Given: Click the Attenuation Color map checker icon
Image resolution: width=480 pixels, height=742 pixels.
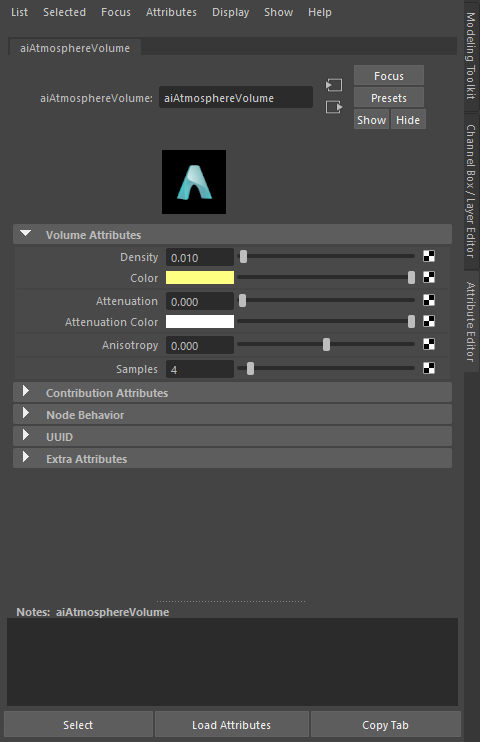Looking at the screenshot, I should click(x=429, y=321).
